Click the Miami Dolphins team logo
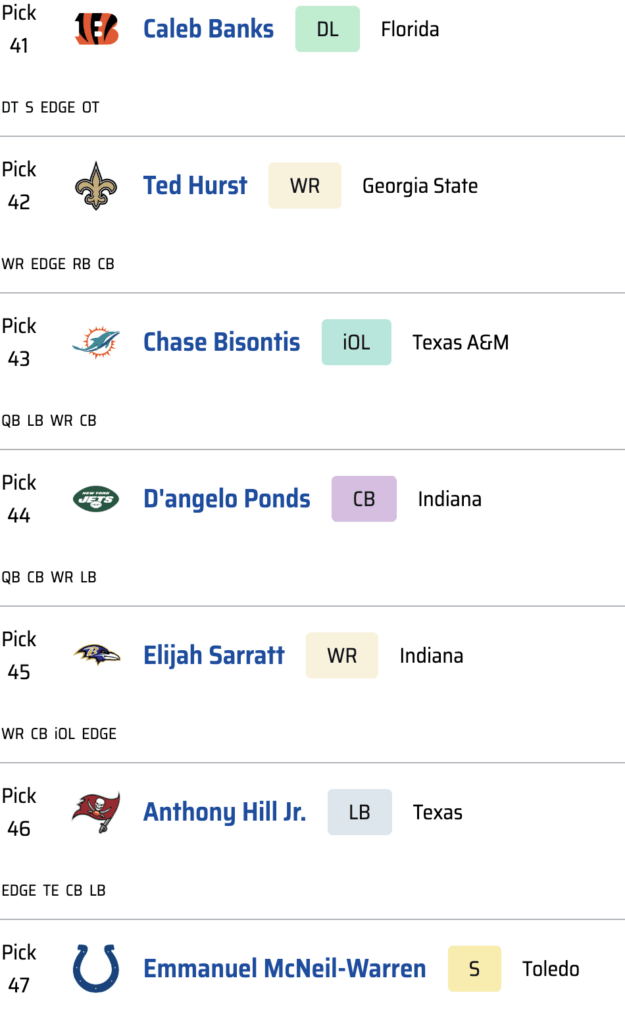This screenshot has height=1024, width=625. (x=96, y=343)
